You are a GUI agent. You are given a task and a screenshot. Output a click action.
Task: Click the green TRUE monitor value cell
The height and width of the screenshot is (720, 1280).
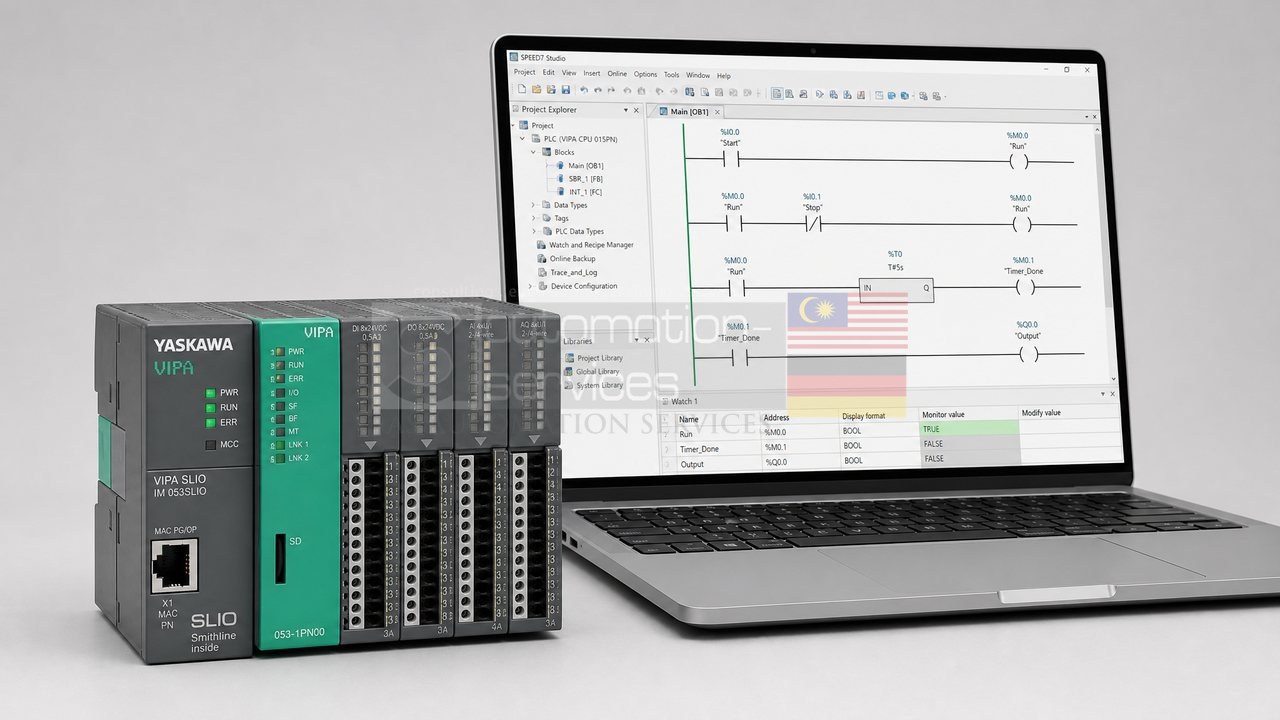[969, 428]
